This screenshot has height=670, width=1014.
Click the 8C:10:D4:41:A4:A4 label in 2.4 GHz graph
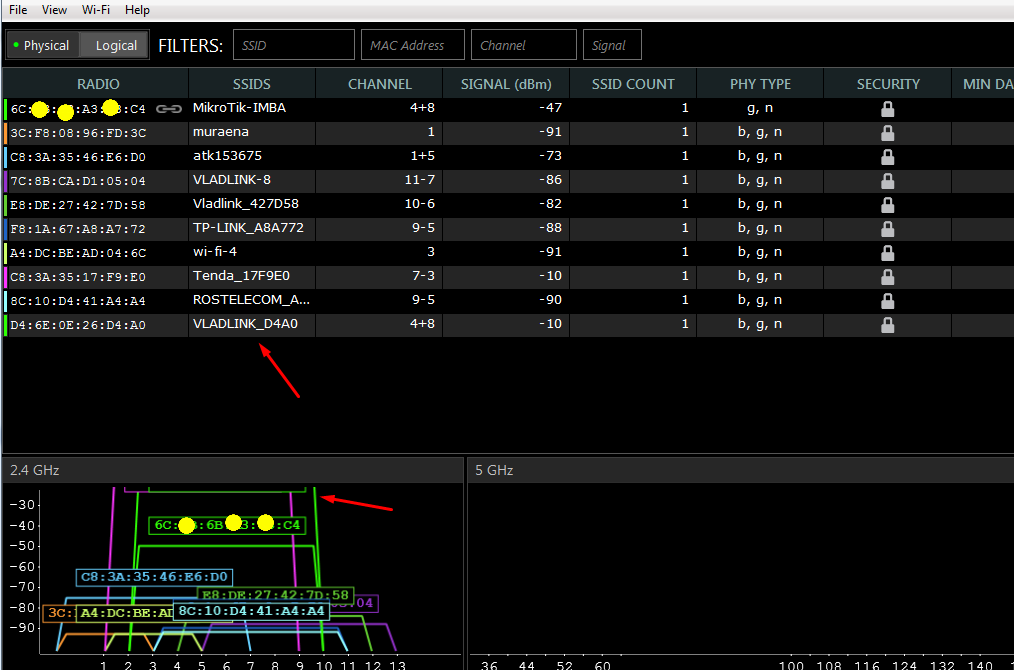click(x=252, y=611)
